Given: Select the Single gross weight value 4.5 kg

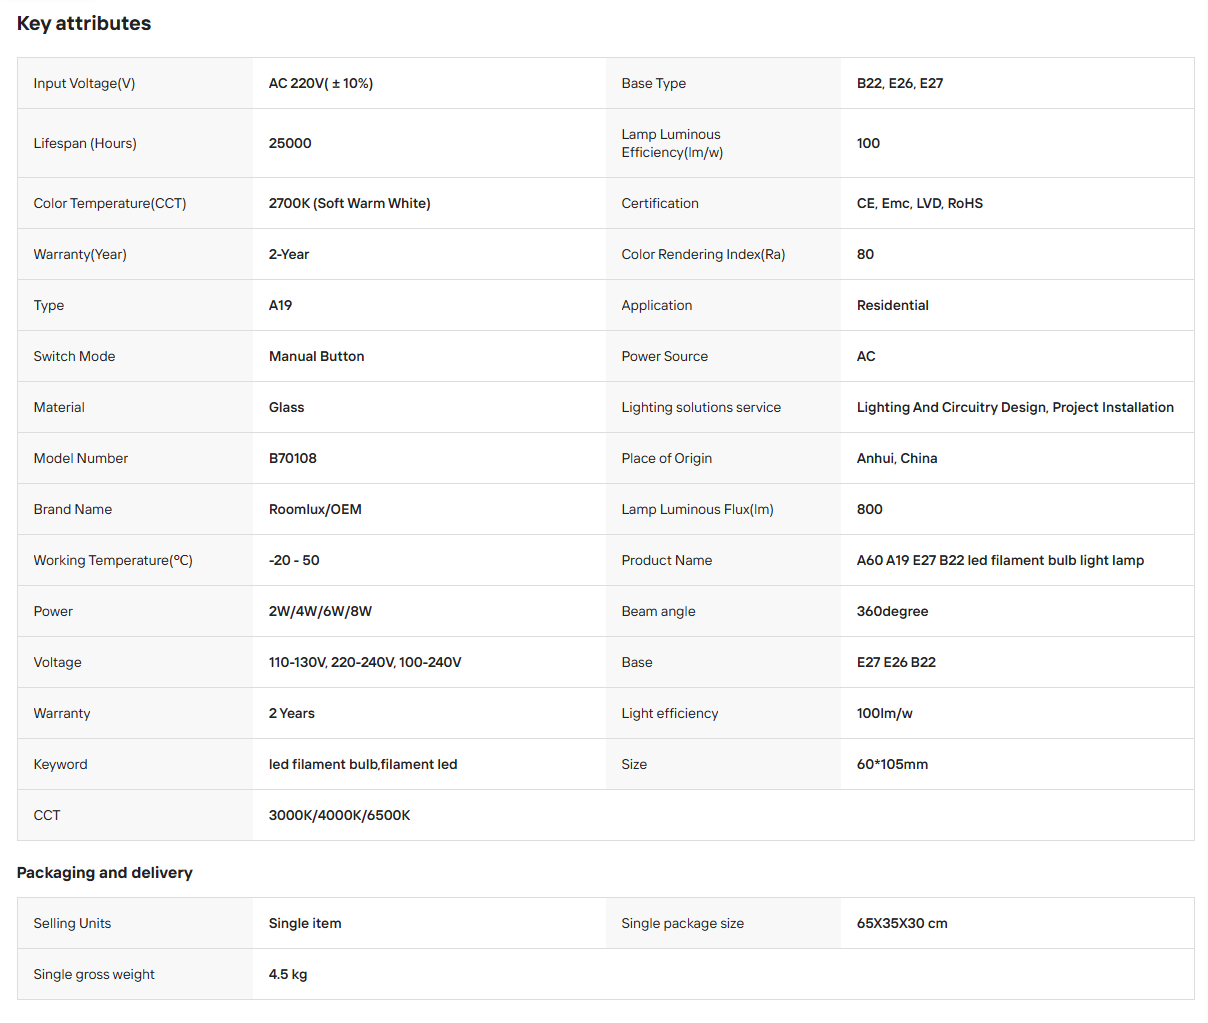Looking at the screenshot, I should (x=288, y=974).
